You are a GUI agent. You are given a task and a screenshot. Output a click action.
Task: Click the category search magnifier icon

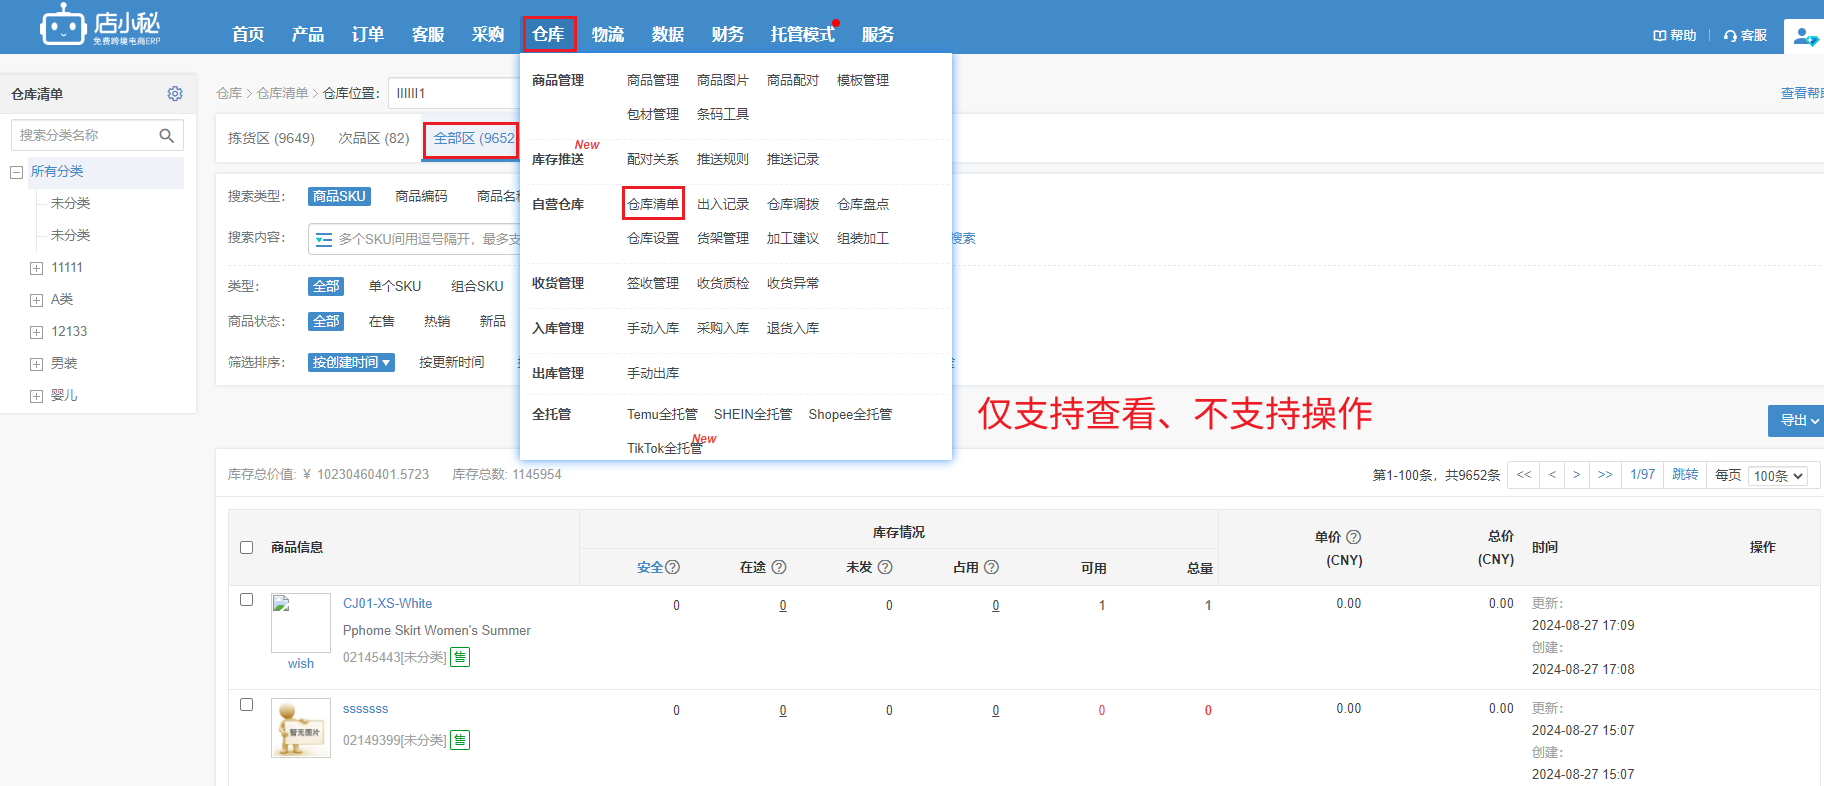pos(167,135)
